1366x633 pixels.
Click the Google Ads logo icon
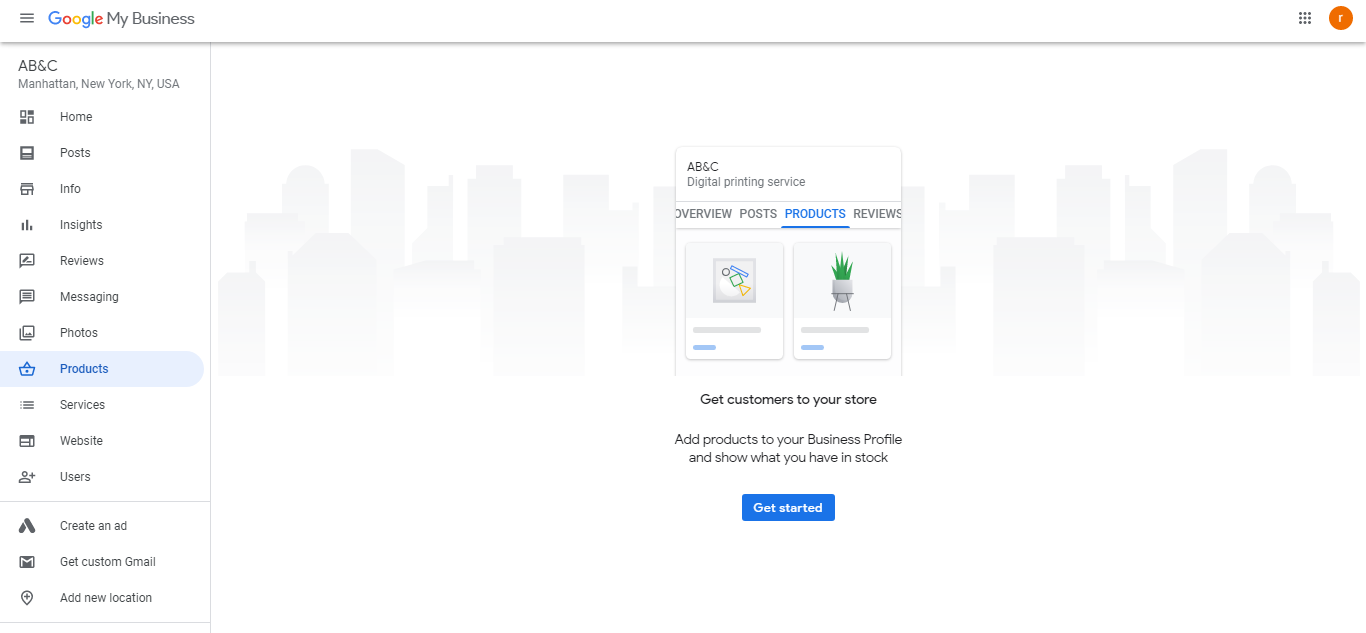[x=27, y=526]
